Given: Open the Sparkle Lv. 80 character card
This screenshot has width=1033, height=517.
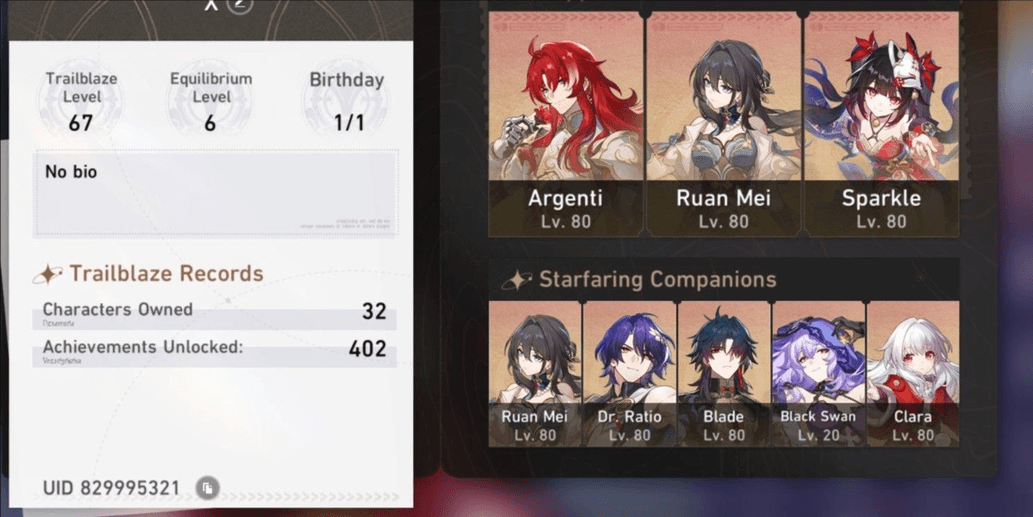Looking at the screenshot, I should tap(881, 123).
